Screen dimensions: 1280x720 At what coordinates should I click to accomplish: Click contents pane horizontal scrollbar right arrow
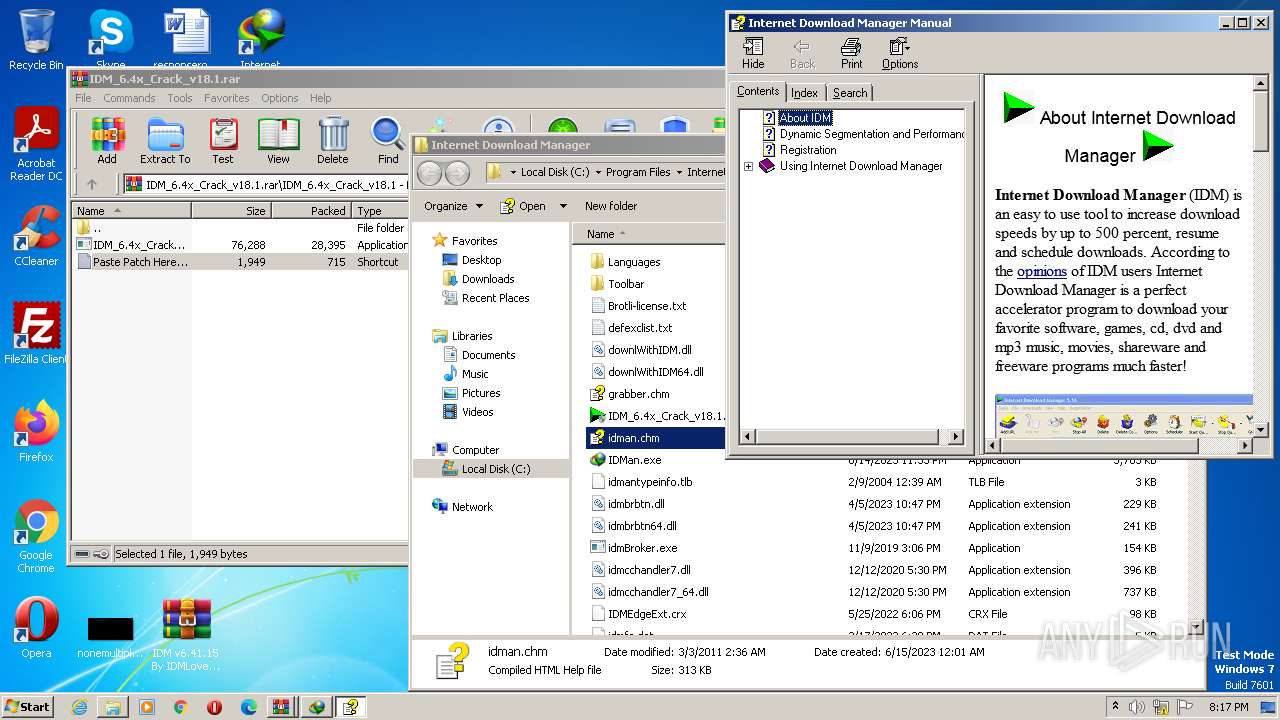pos(955,437)
